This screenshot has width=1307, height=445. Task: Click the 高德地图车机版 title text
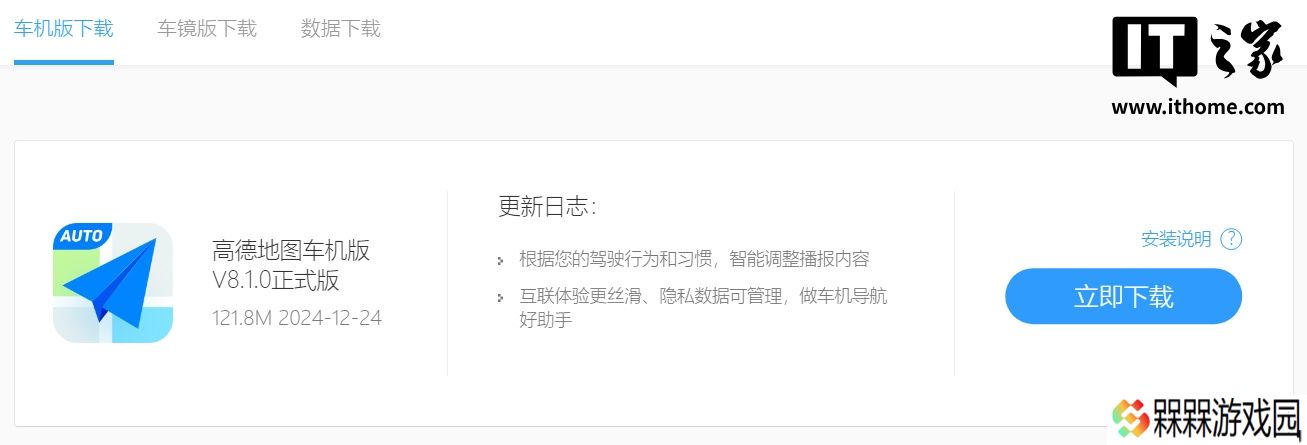(291, 250)
